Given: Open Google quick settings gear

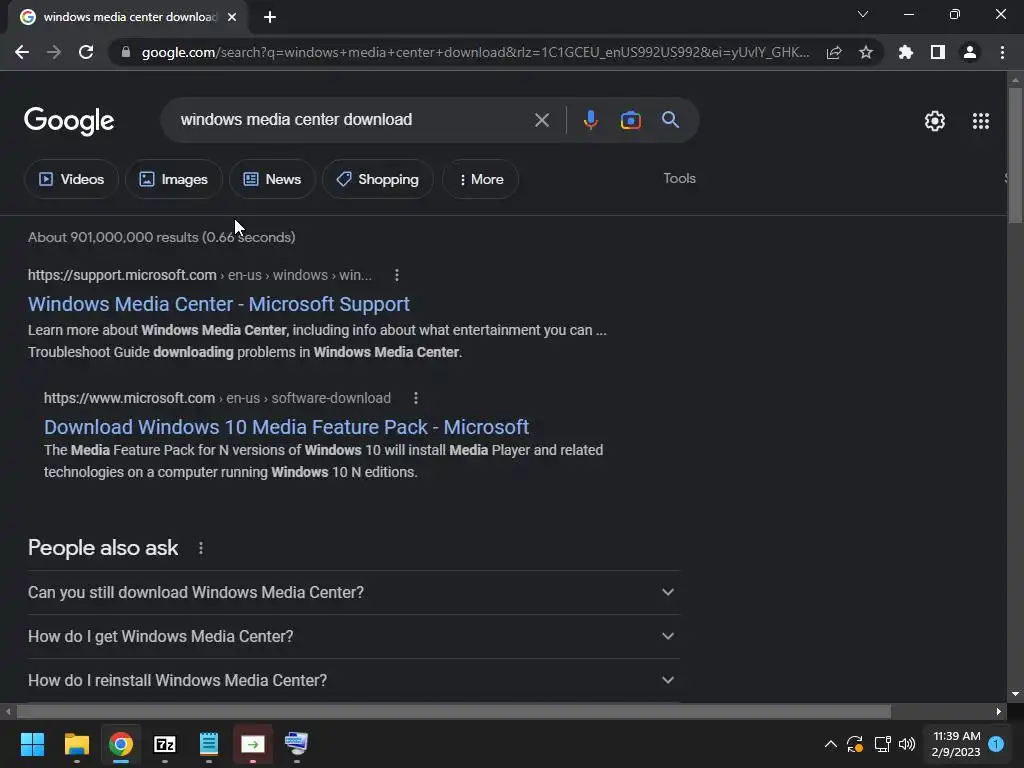Looking at the screenshot, I should pos(935,121).
